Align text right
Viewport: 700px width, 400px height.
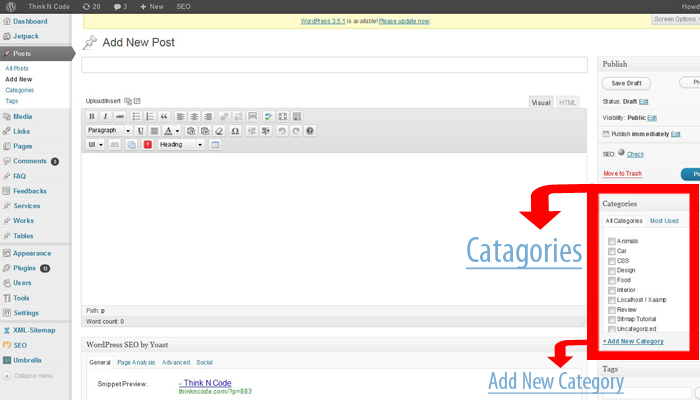[208, 117]
